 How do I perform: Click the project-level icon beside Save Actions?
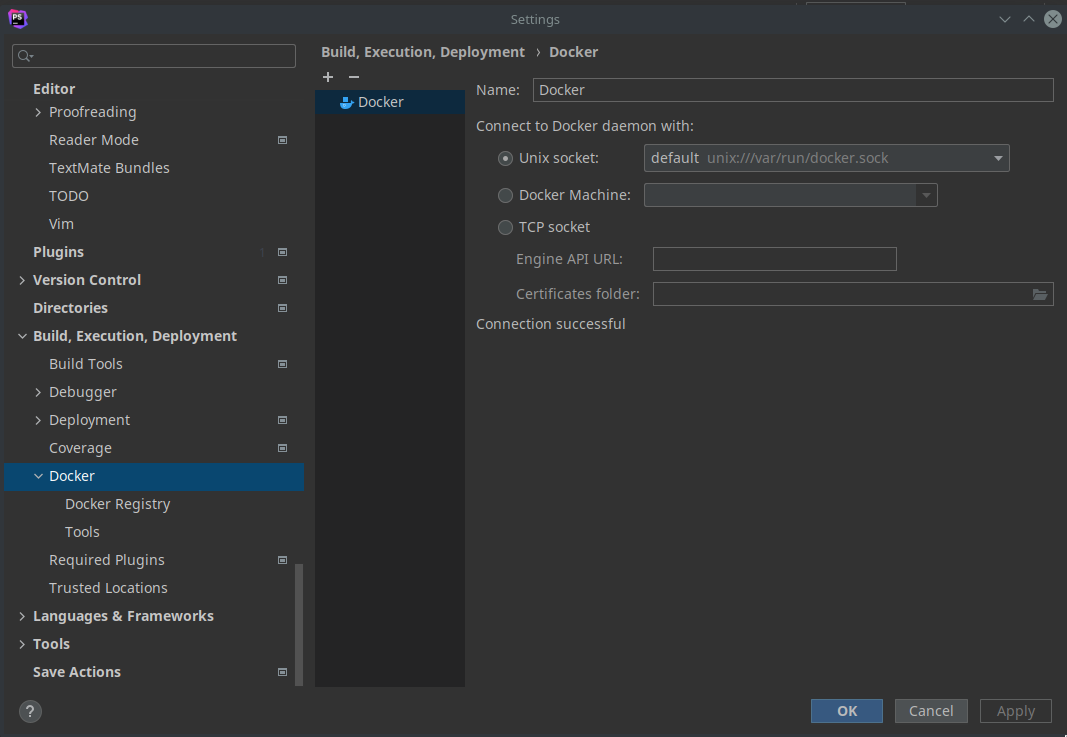[282, 672]
